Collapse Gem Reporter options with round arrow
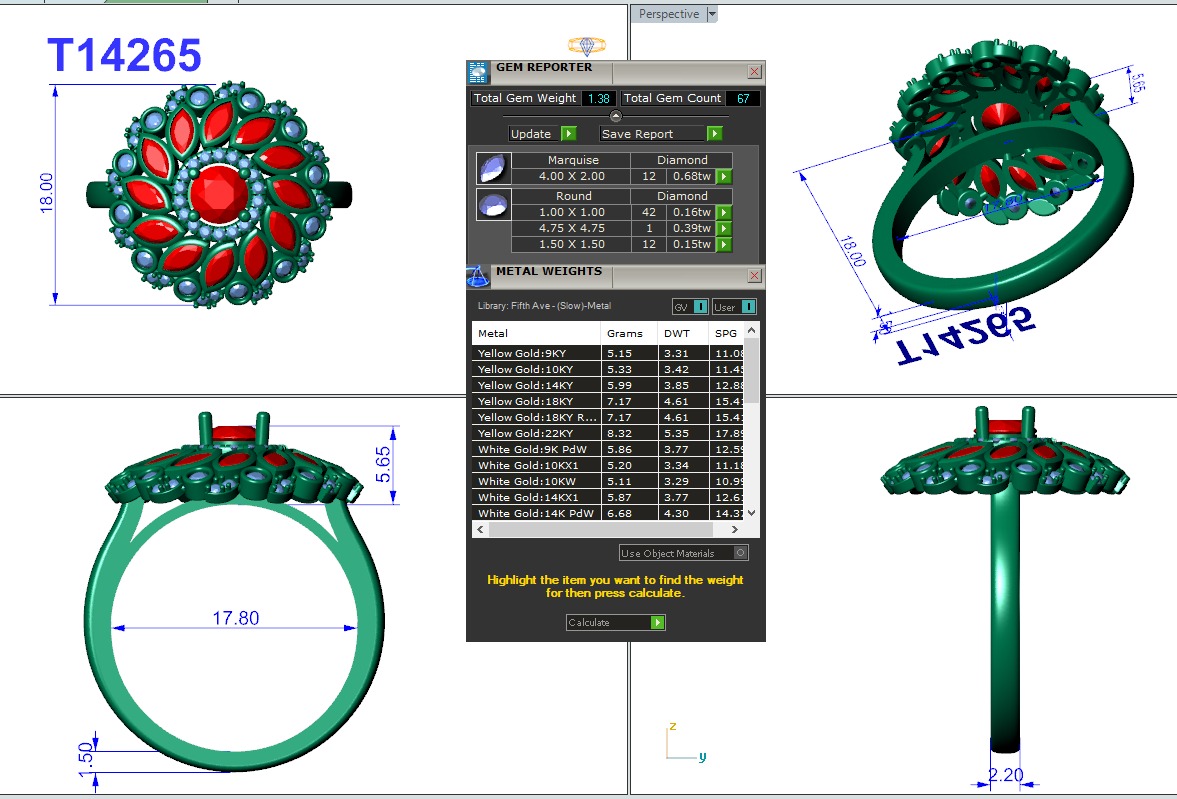The height and width of the screenshot is (799, 1177). 616,117
